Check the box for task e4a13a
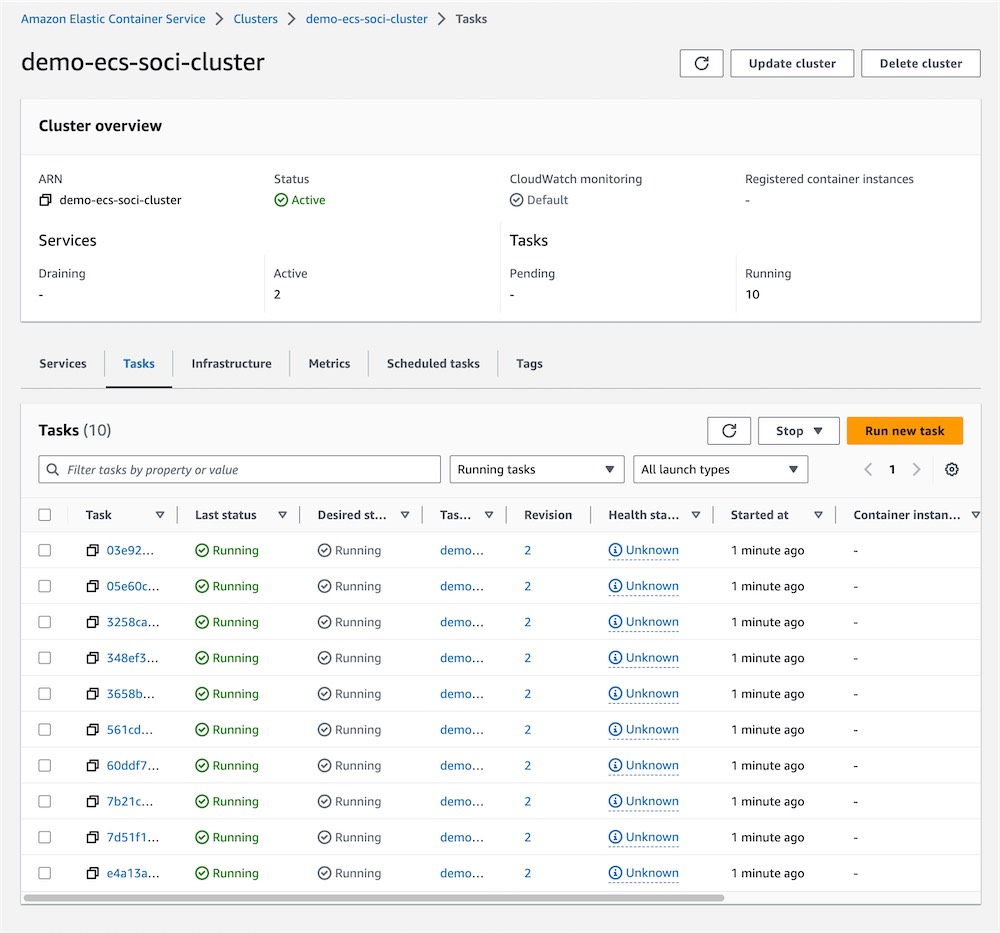Image resolution: width=1000 pixels, height=933 pixels. tap(45, 872)
